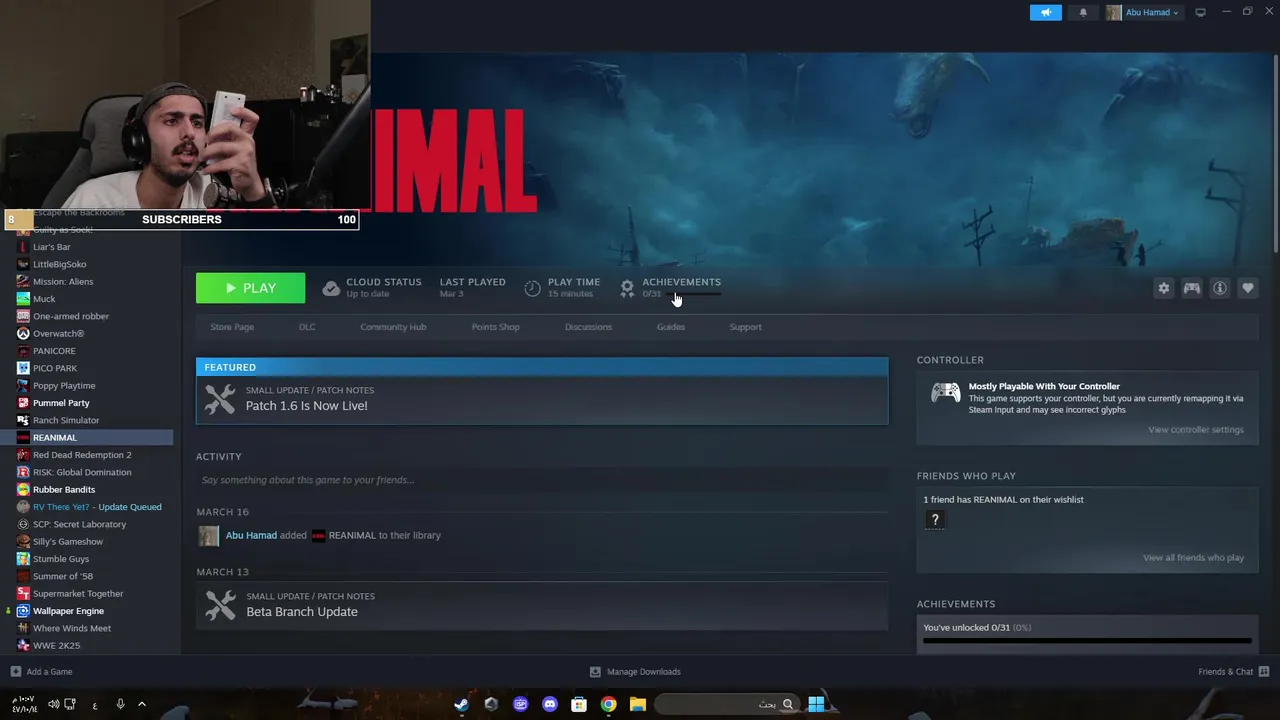Screen dimensions: 1280x720
Task: Click the green PLAY button
Action: [250, 288]
